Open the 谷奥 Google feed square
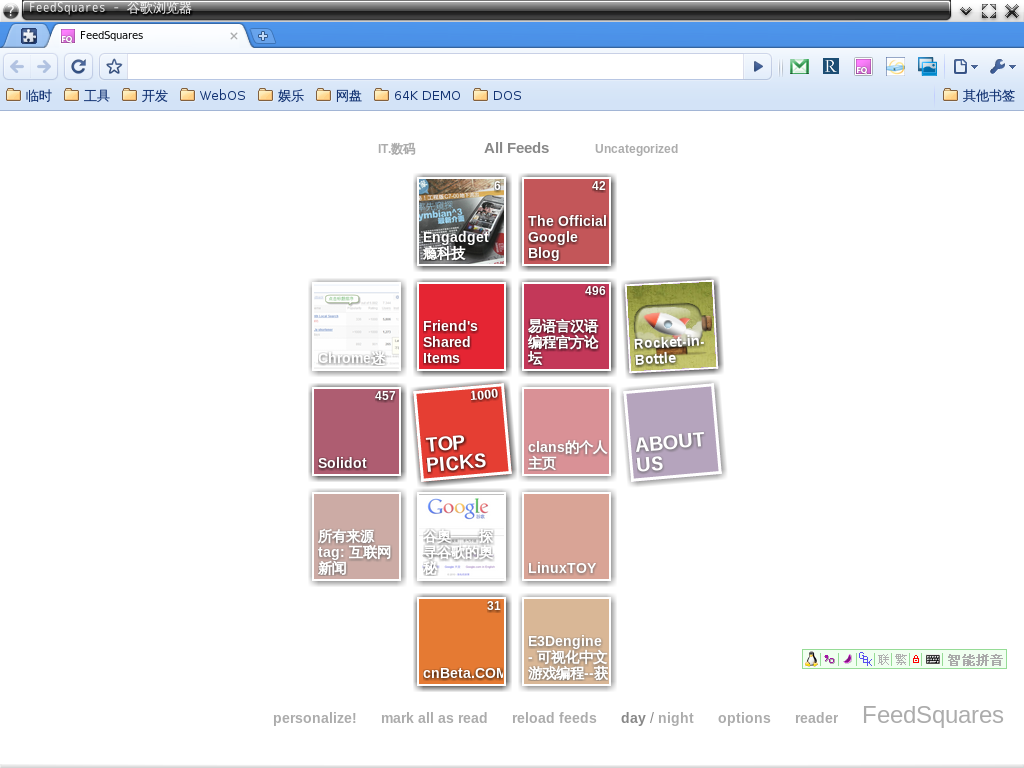The height and width of the screenshot is (768, 1024). pos(461,537)
